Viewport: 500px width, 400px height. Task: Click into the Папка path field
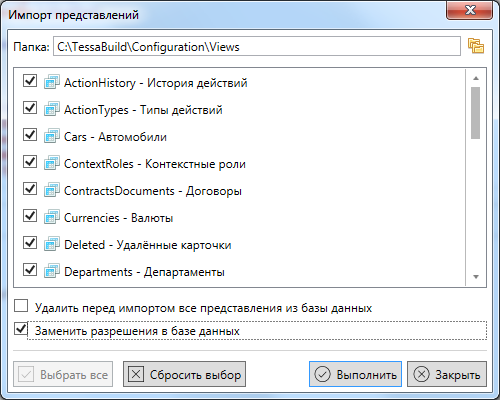click(x=257, y=46)
